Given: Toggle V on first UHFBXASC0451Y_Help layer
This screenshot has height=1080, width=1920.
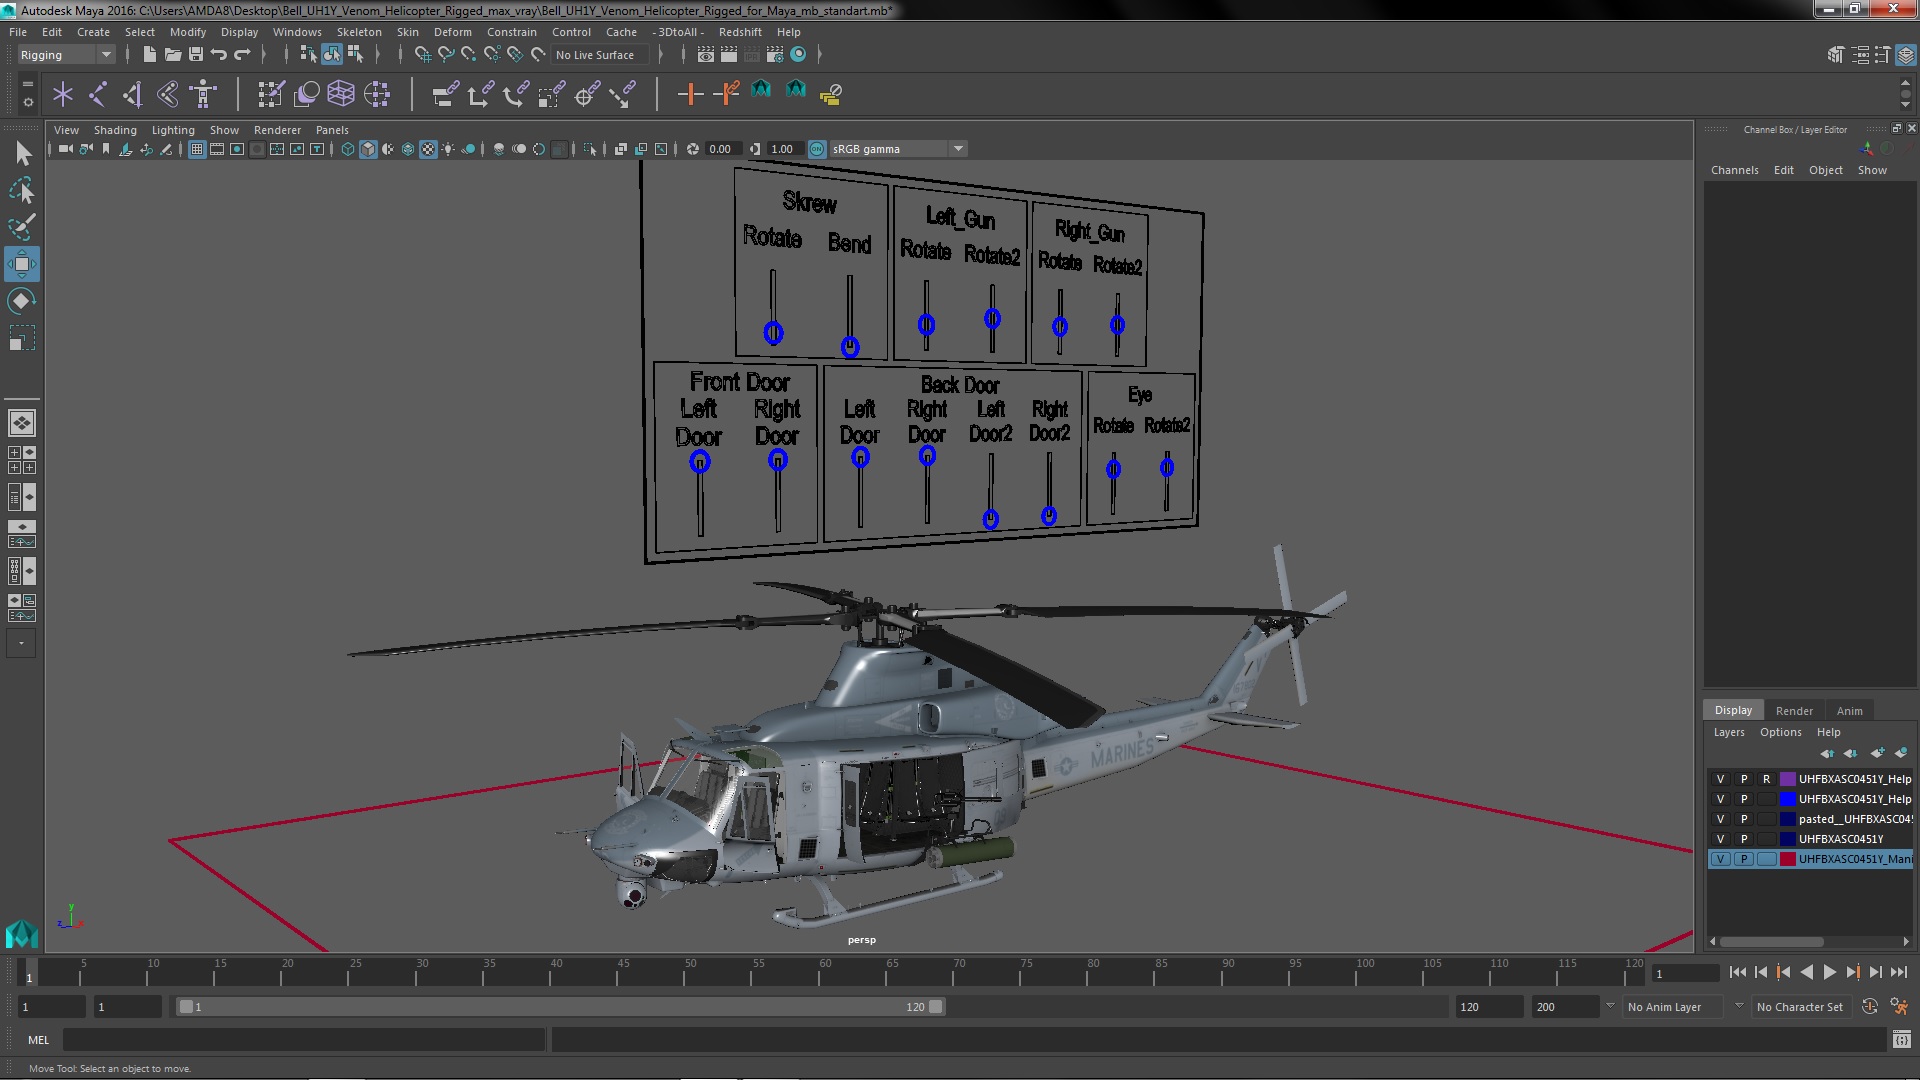Looking at the screenshot, I should pyautogui.click(x=1720, y=779).
